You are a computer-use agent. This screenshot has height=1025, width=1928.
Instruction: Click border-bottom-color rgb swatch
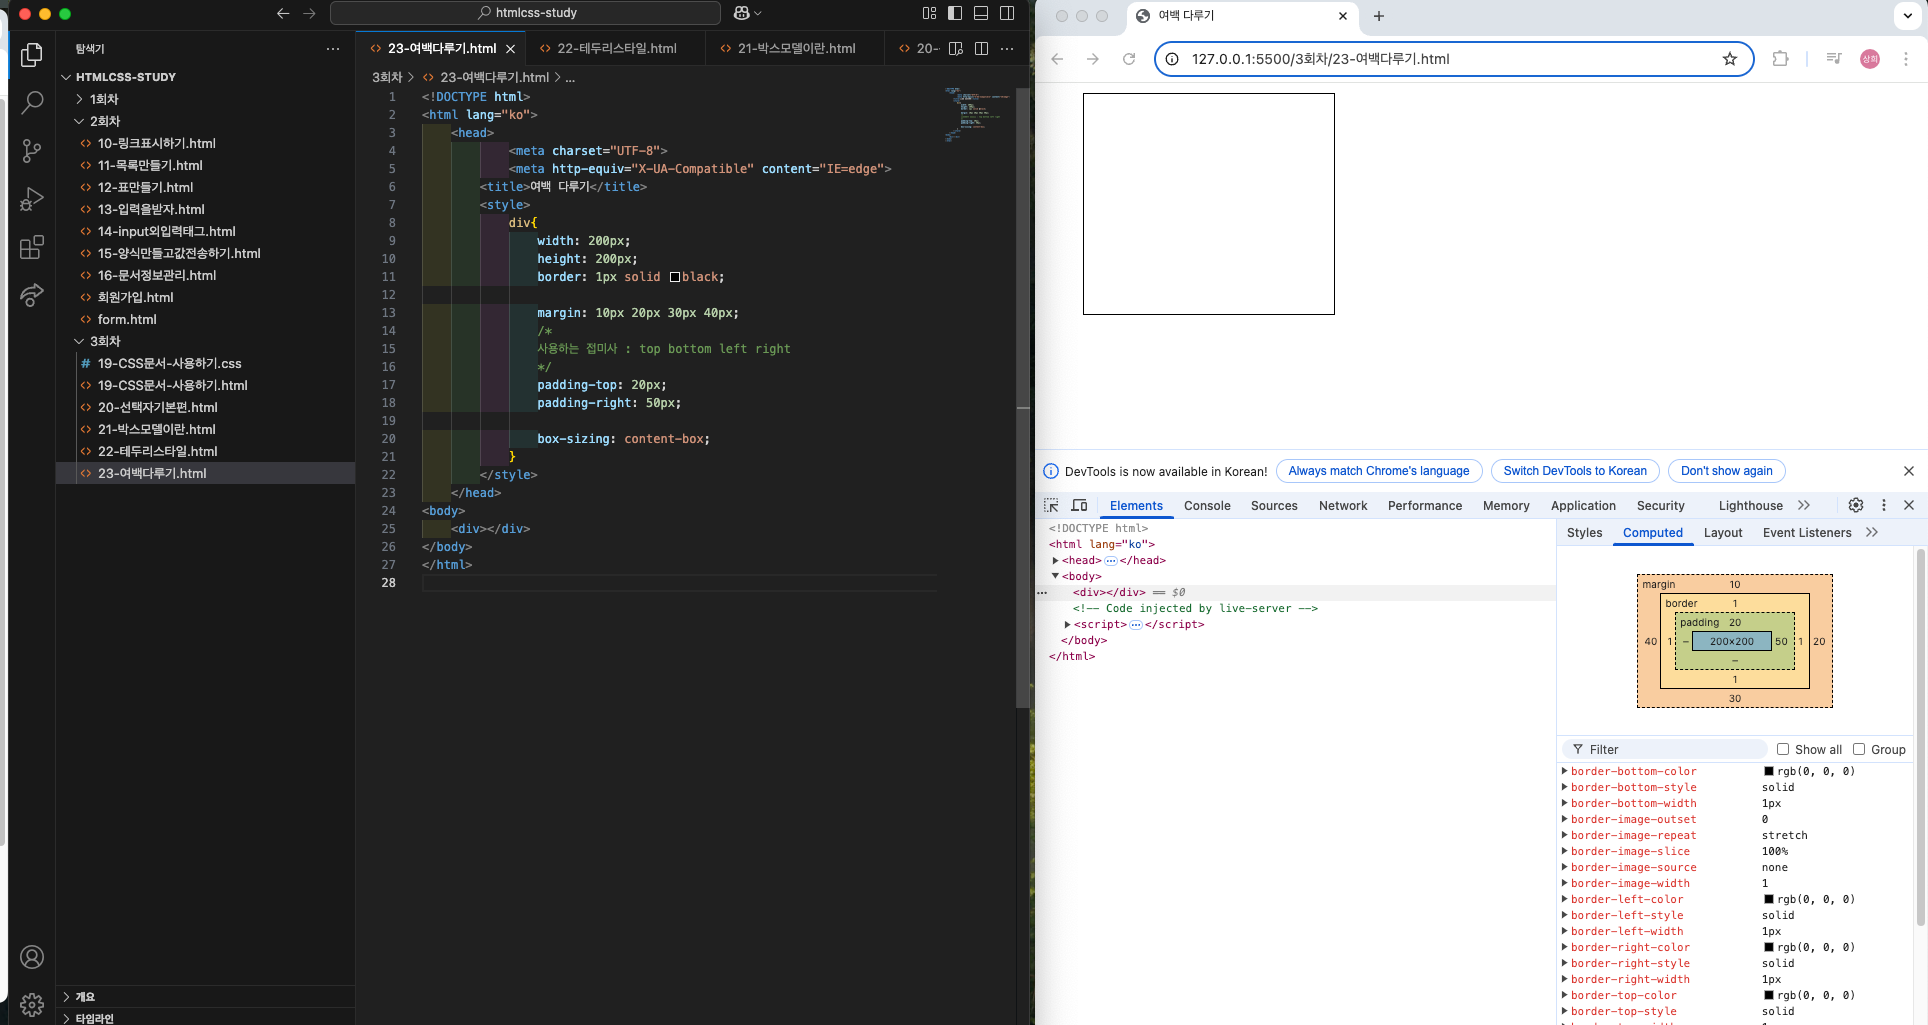click(x=1768, y=771)
